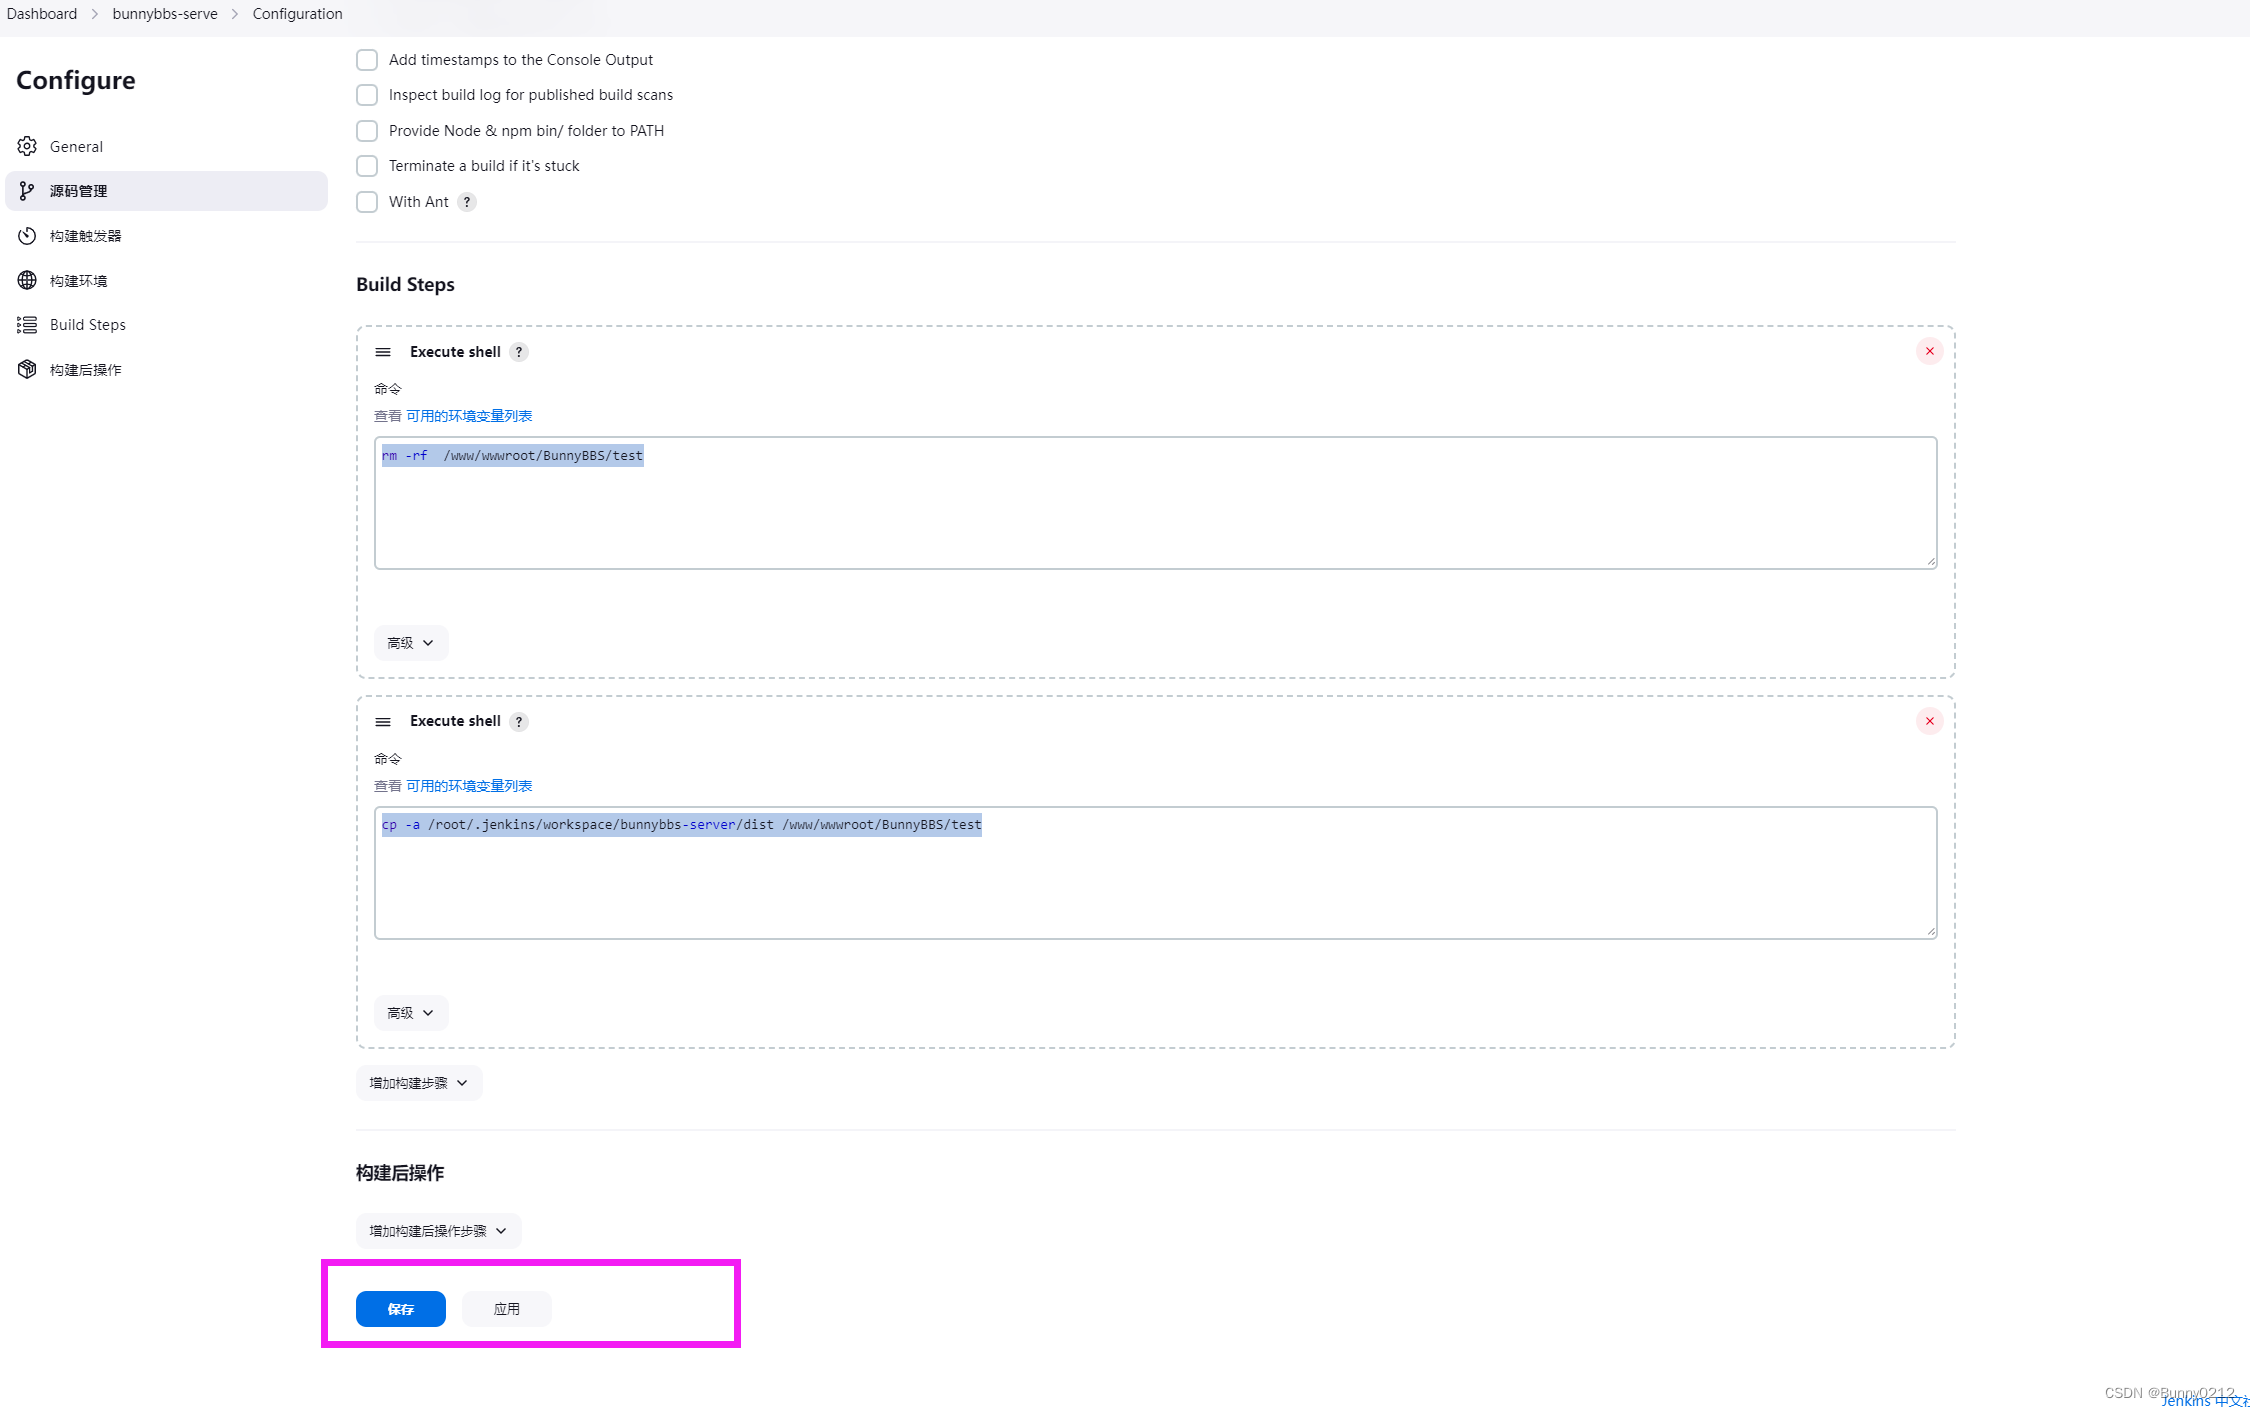Screen dimensions: 2250x1410
Task: Open help for first Execute shell step
Action: click(519, 352)
